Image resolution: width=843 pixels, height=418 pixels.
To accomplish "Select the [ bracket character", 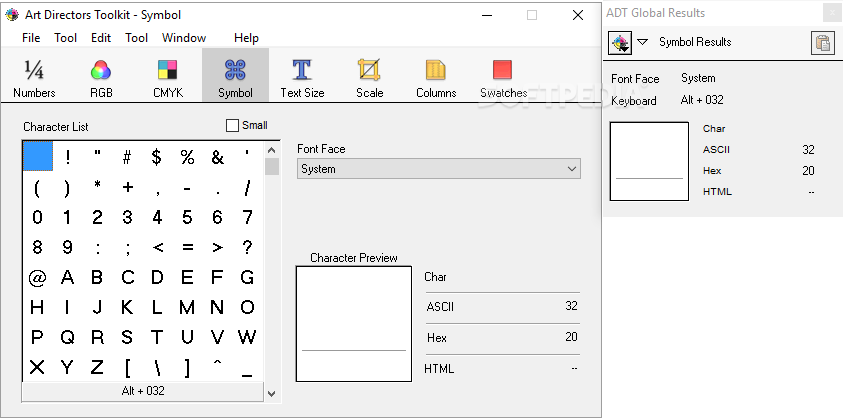I will 127,368.
